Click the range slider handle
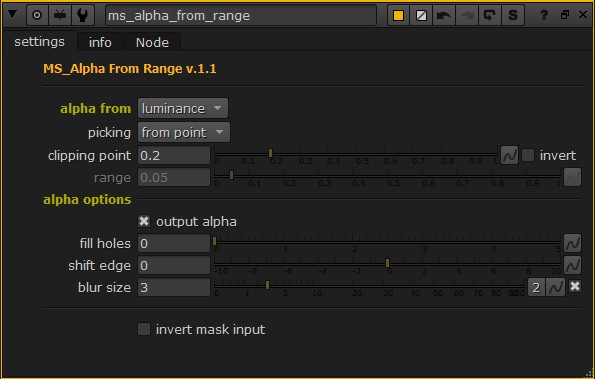 231,175
